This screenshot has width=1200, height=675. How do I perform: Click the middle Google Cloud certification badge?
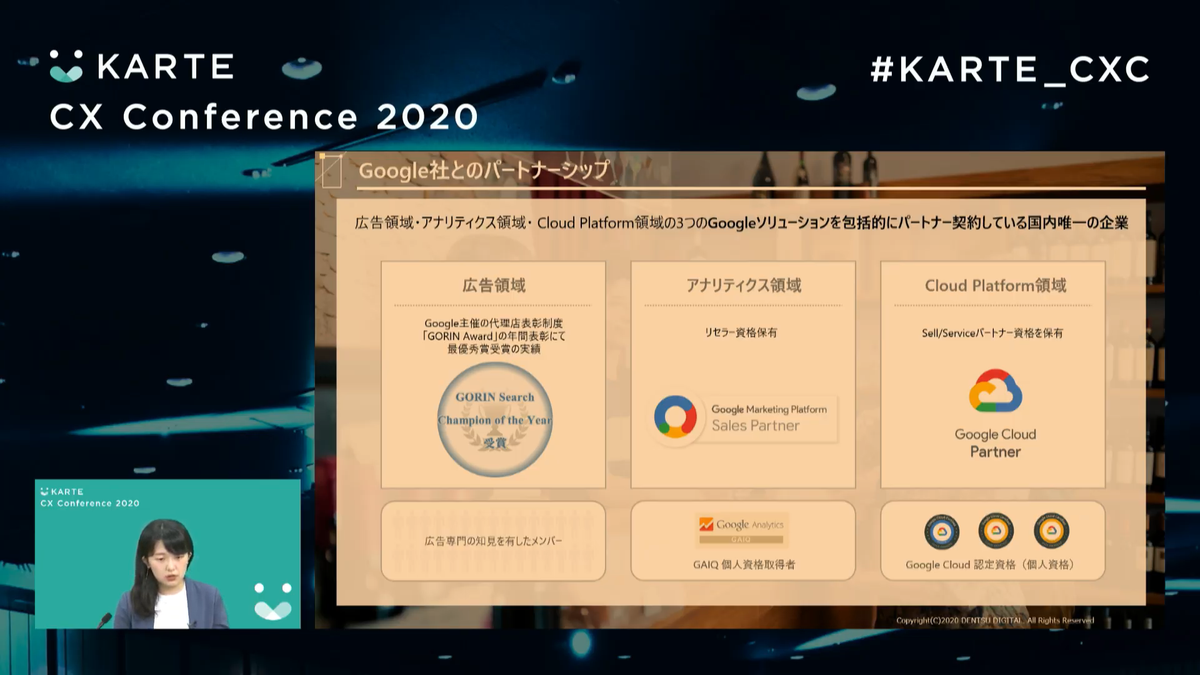pos(996,530)
